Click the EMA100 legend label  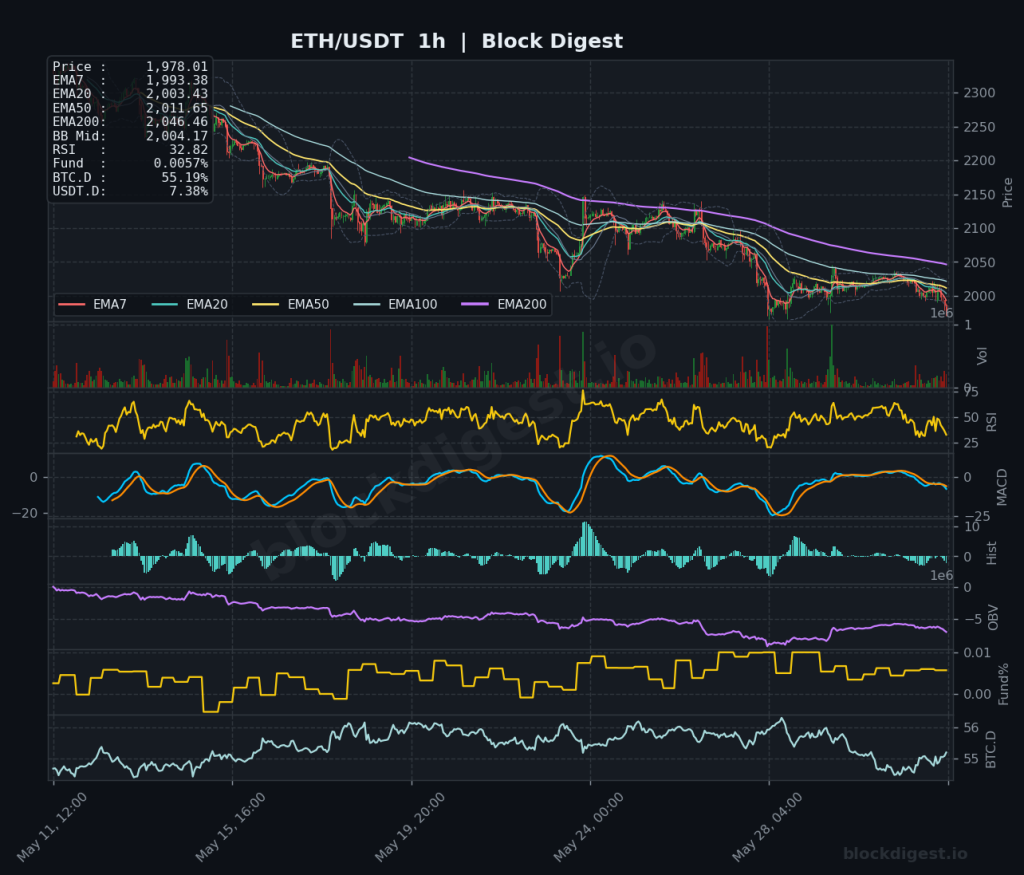pos(413,304)
